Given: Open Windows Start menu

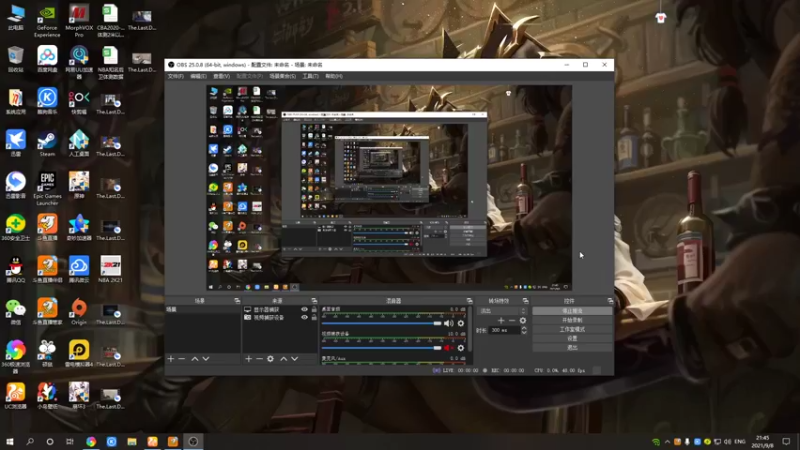Looking at the screenshot, I should [x=10, y=442].
